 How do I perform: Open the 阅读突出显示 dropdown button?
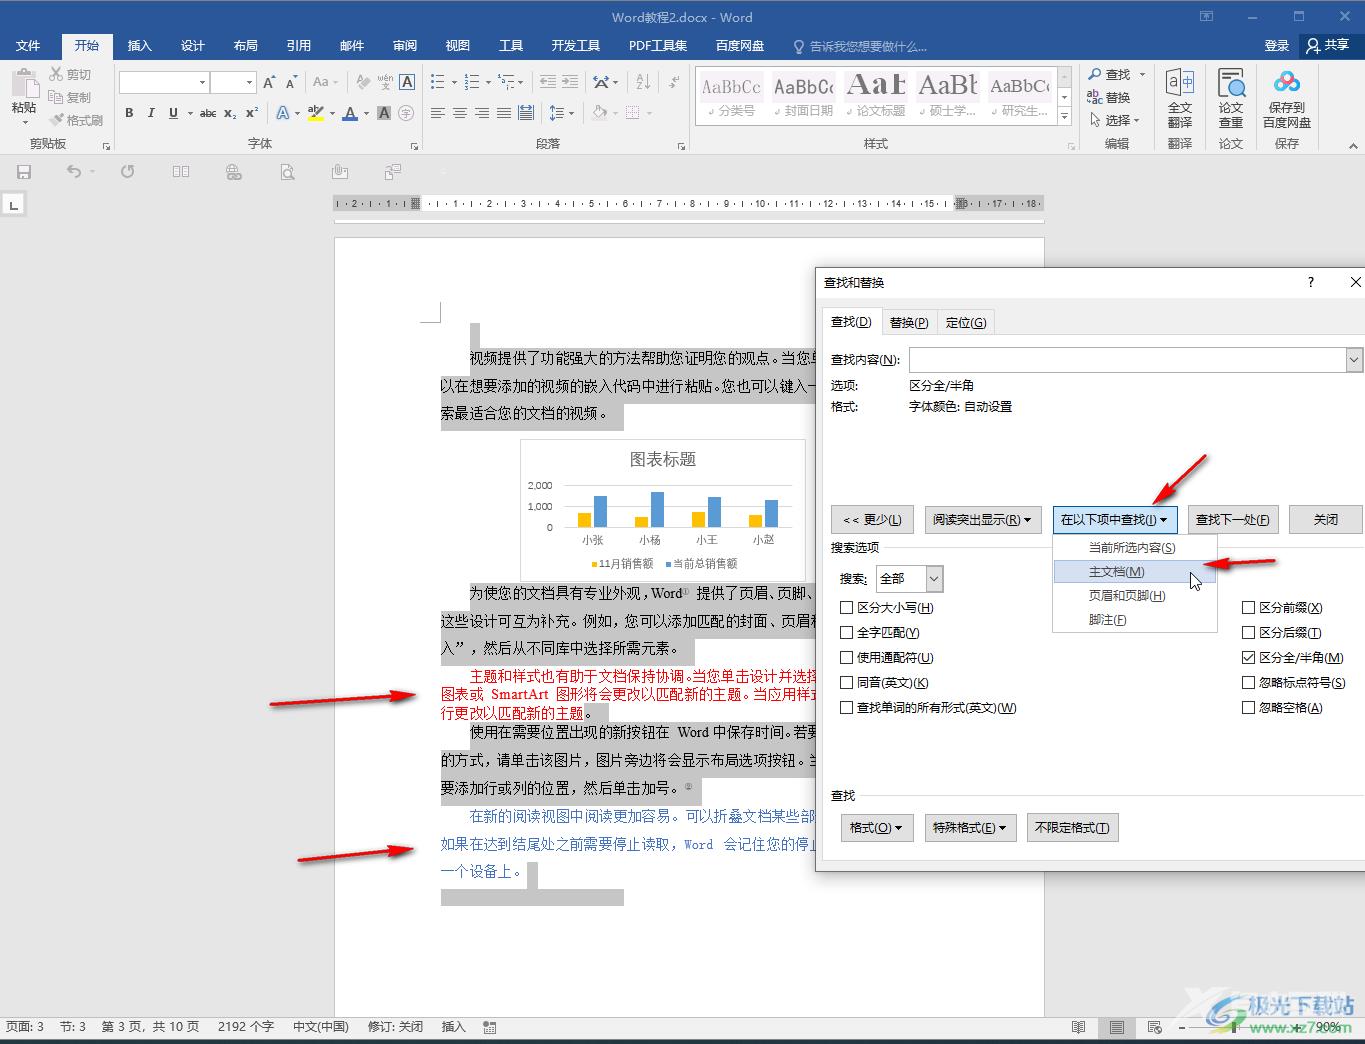[982, 520]
